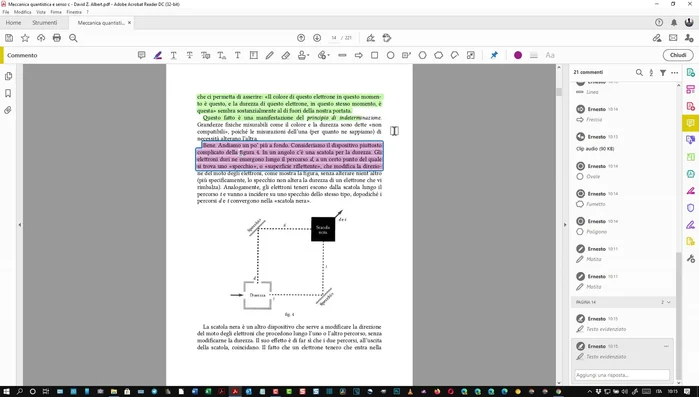The height and width of the screenshot is (397, 699).
Task: Select the text box tool
Action: click(254, 55)
